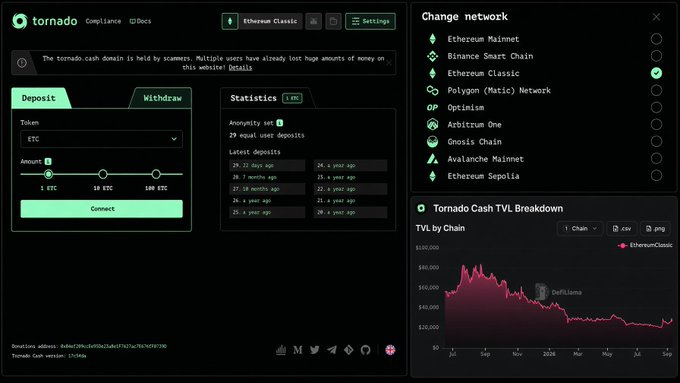Click the Avalanche Mainnet logo icon
This screenshot has width=680, height=383.
coord(432,159)
